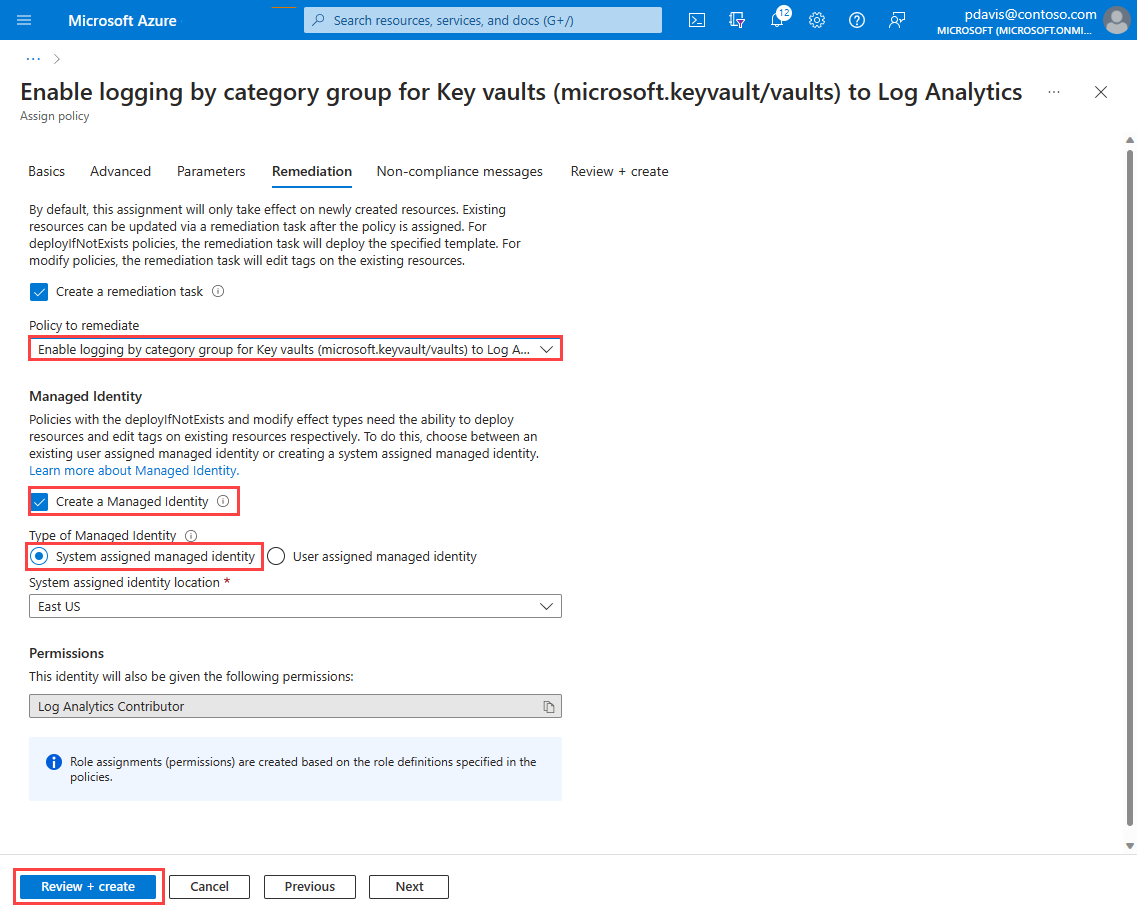Open the hamburger portal menu
Screen dimensions: 1137x919
(x=24, y=20)
